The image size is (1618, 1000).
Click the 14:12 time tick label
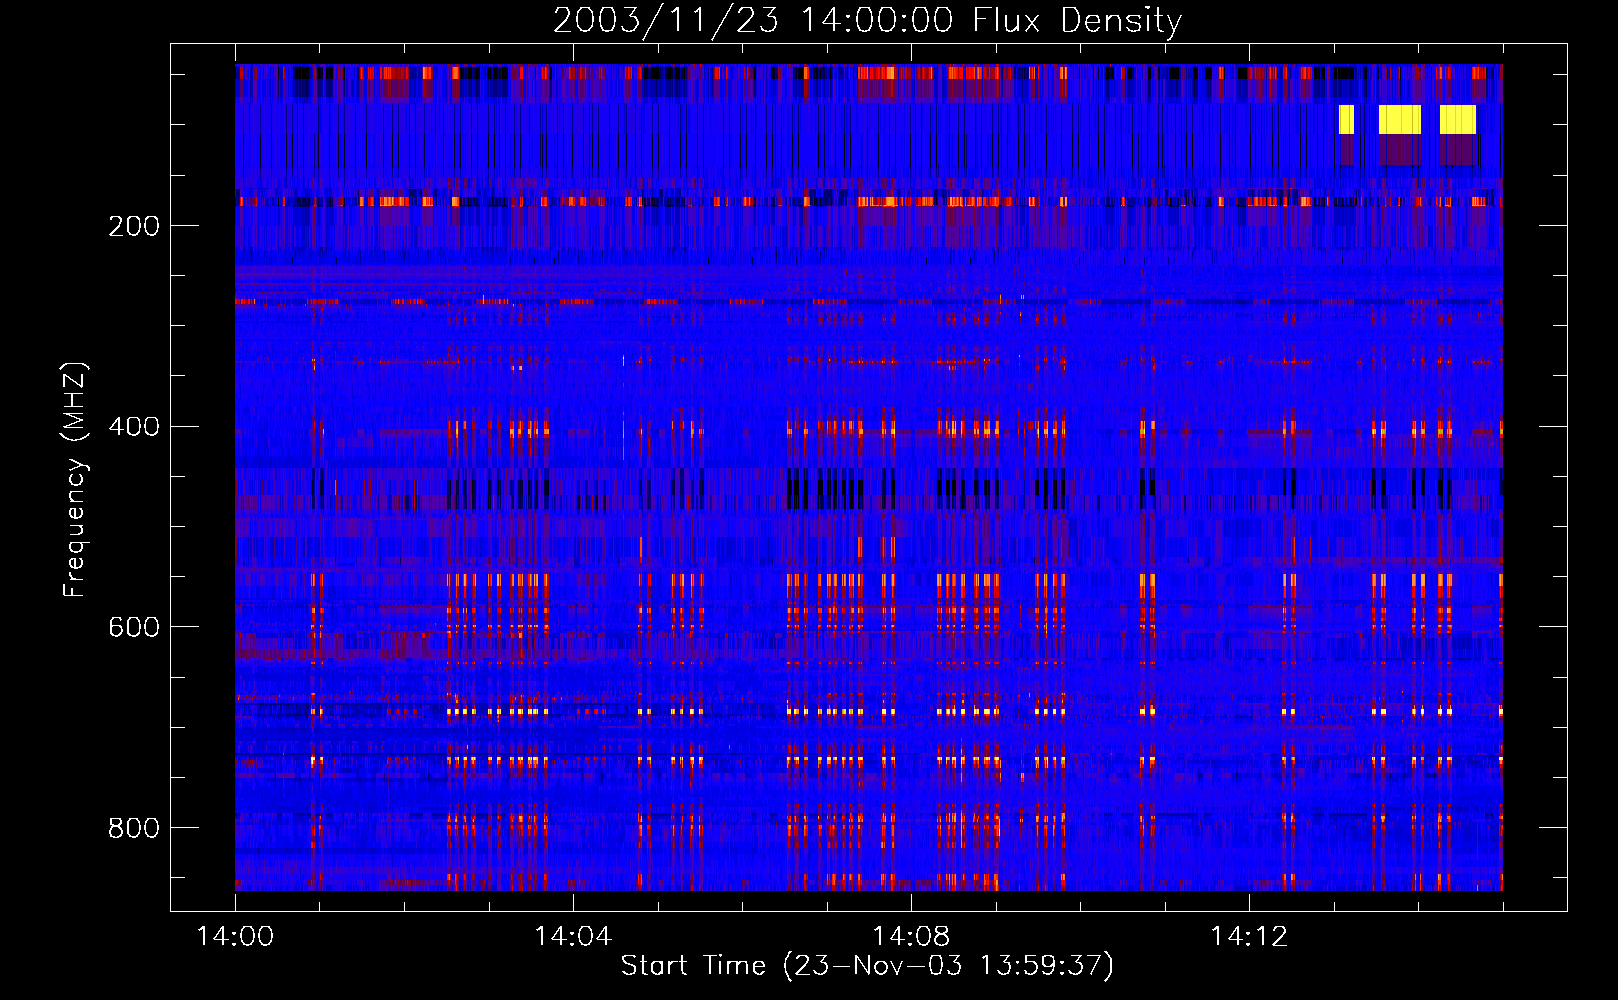(x=1249, y=937)
